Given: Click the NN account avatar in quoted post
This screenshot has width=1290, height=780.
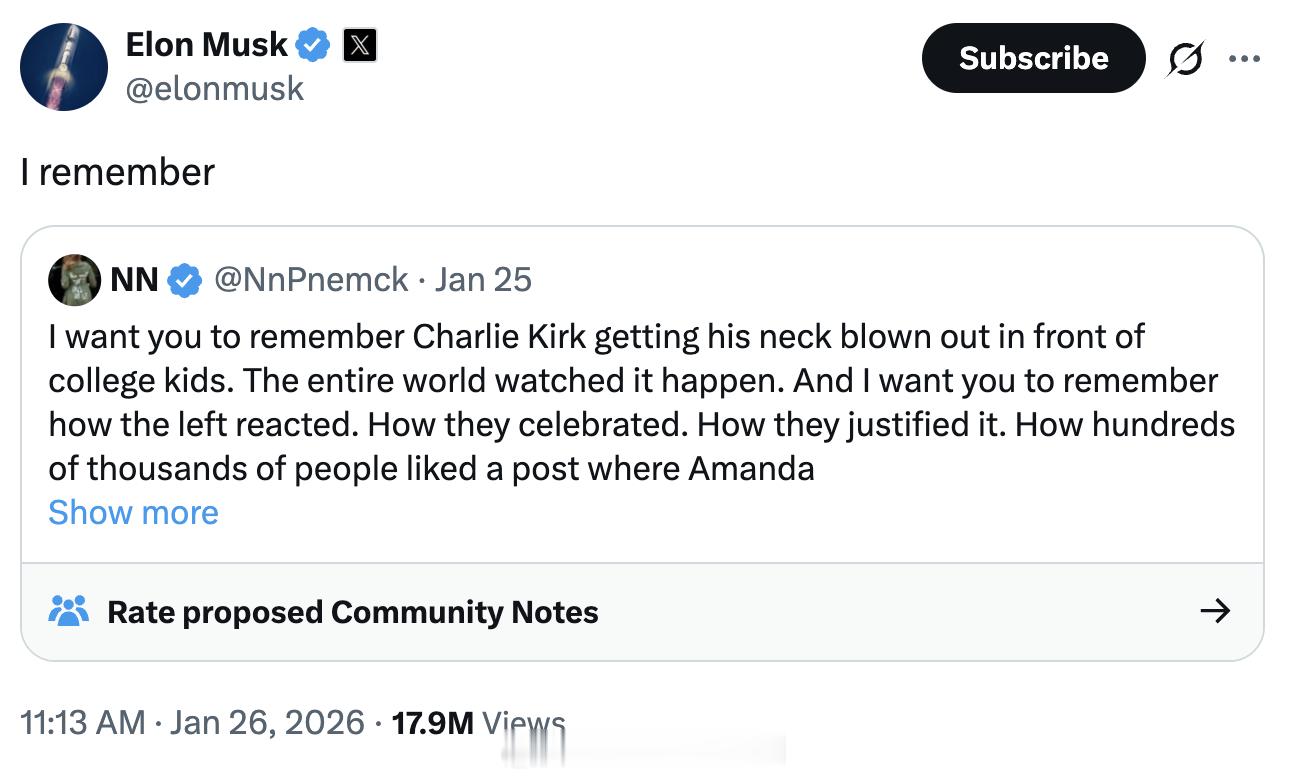Looking at the screenshot, I should pos(74,280).
